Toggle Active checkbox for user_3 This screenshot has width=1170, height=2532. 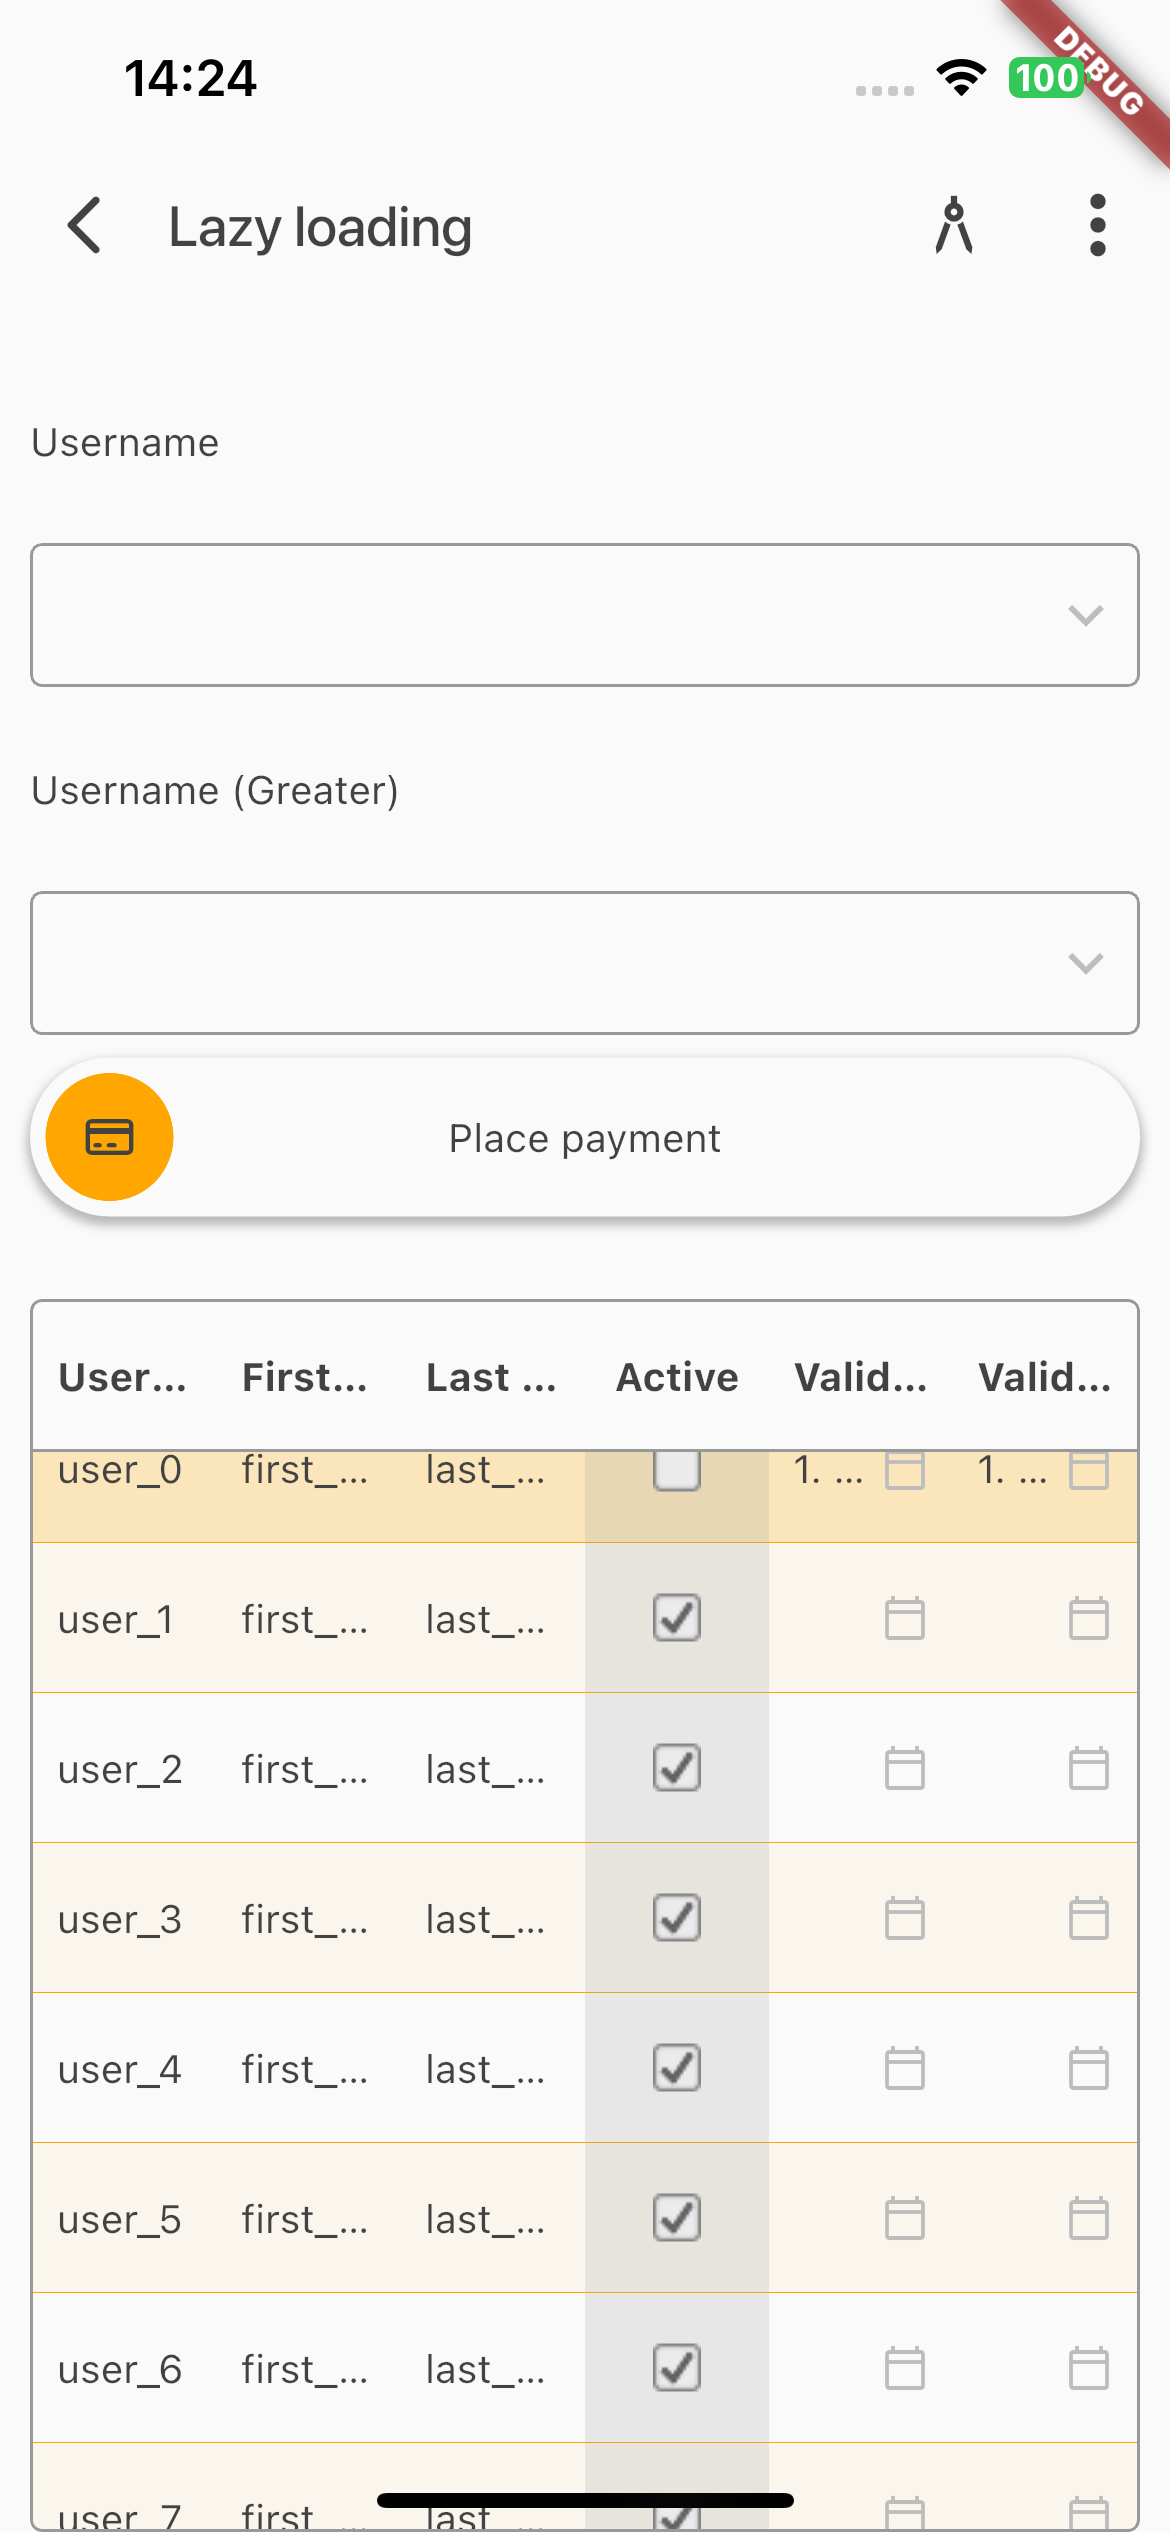pyautogui.click(x=677, y=1918)
